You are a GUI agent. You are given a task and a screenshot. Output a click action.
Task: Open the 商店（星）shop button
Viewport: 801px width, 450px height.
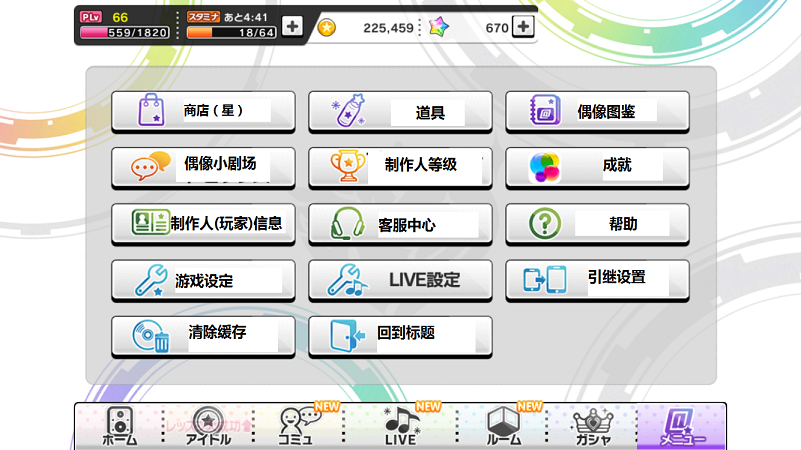(x=203, y=112)
